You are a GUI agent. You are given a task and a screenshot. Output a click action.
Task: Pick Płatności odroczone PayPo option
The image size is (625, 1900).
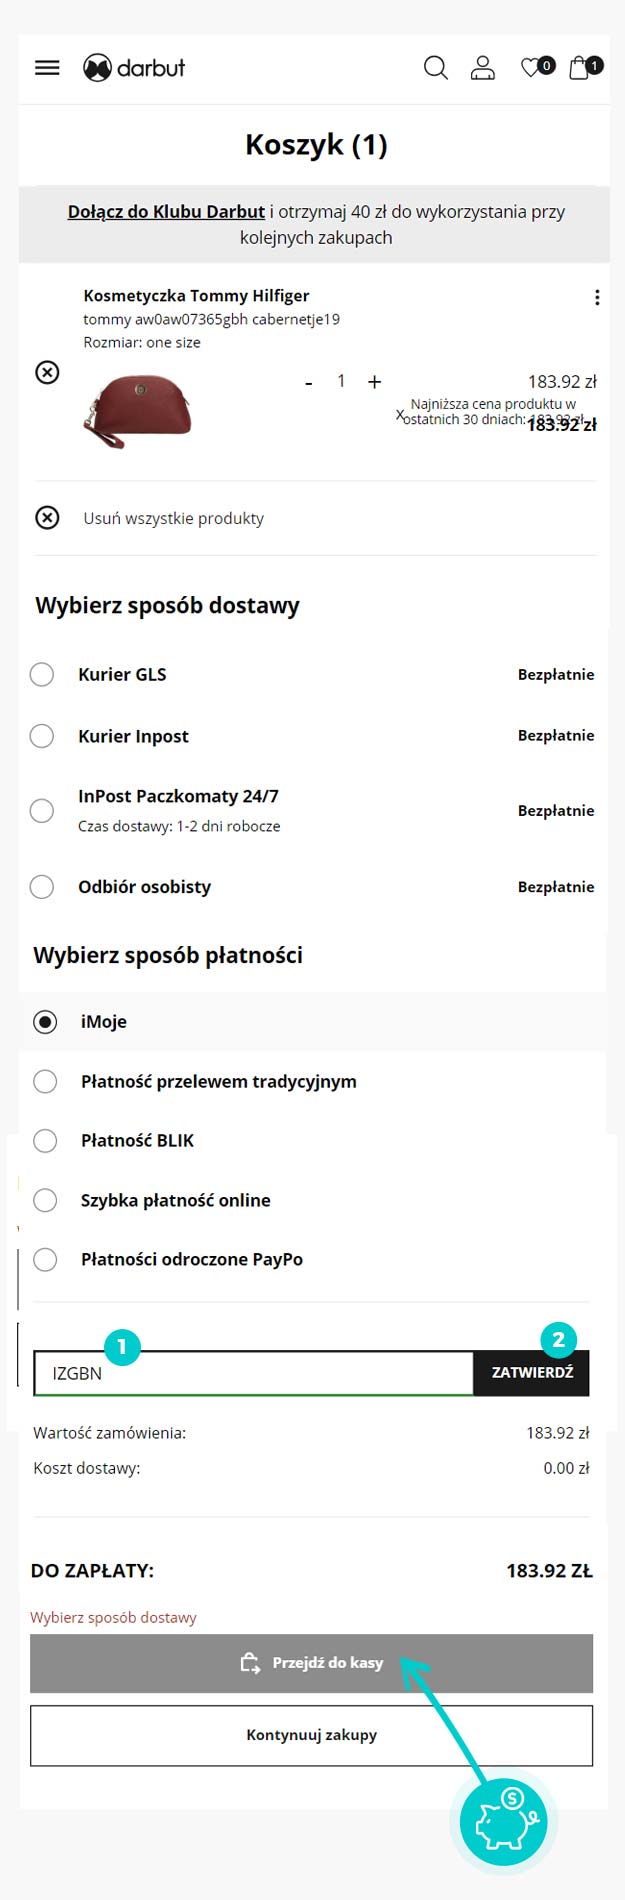[46, 1260]
